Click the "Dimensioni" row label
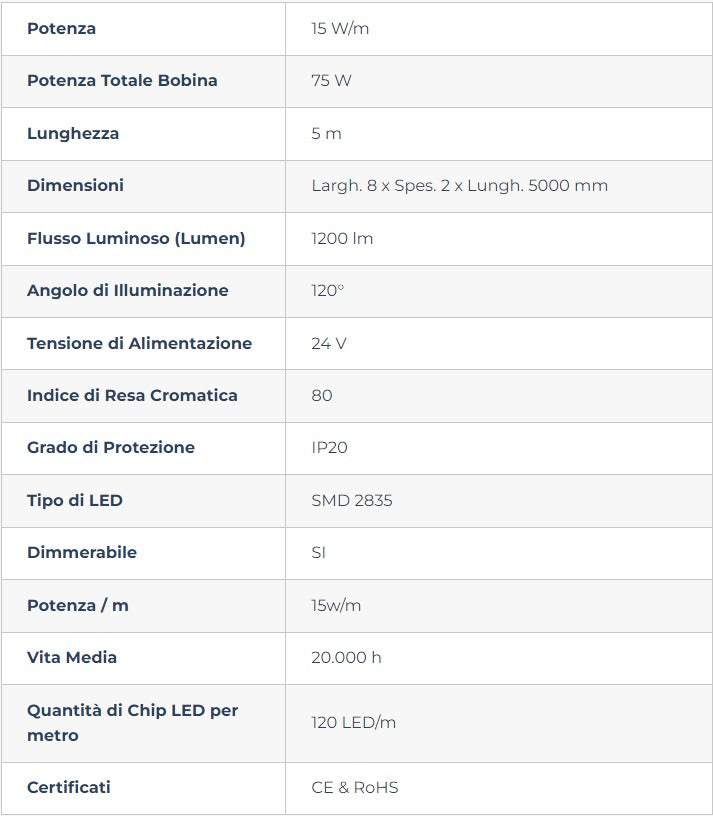The image size is (713, 816). [76, 185]
